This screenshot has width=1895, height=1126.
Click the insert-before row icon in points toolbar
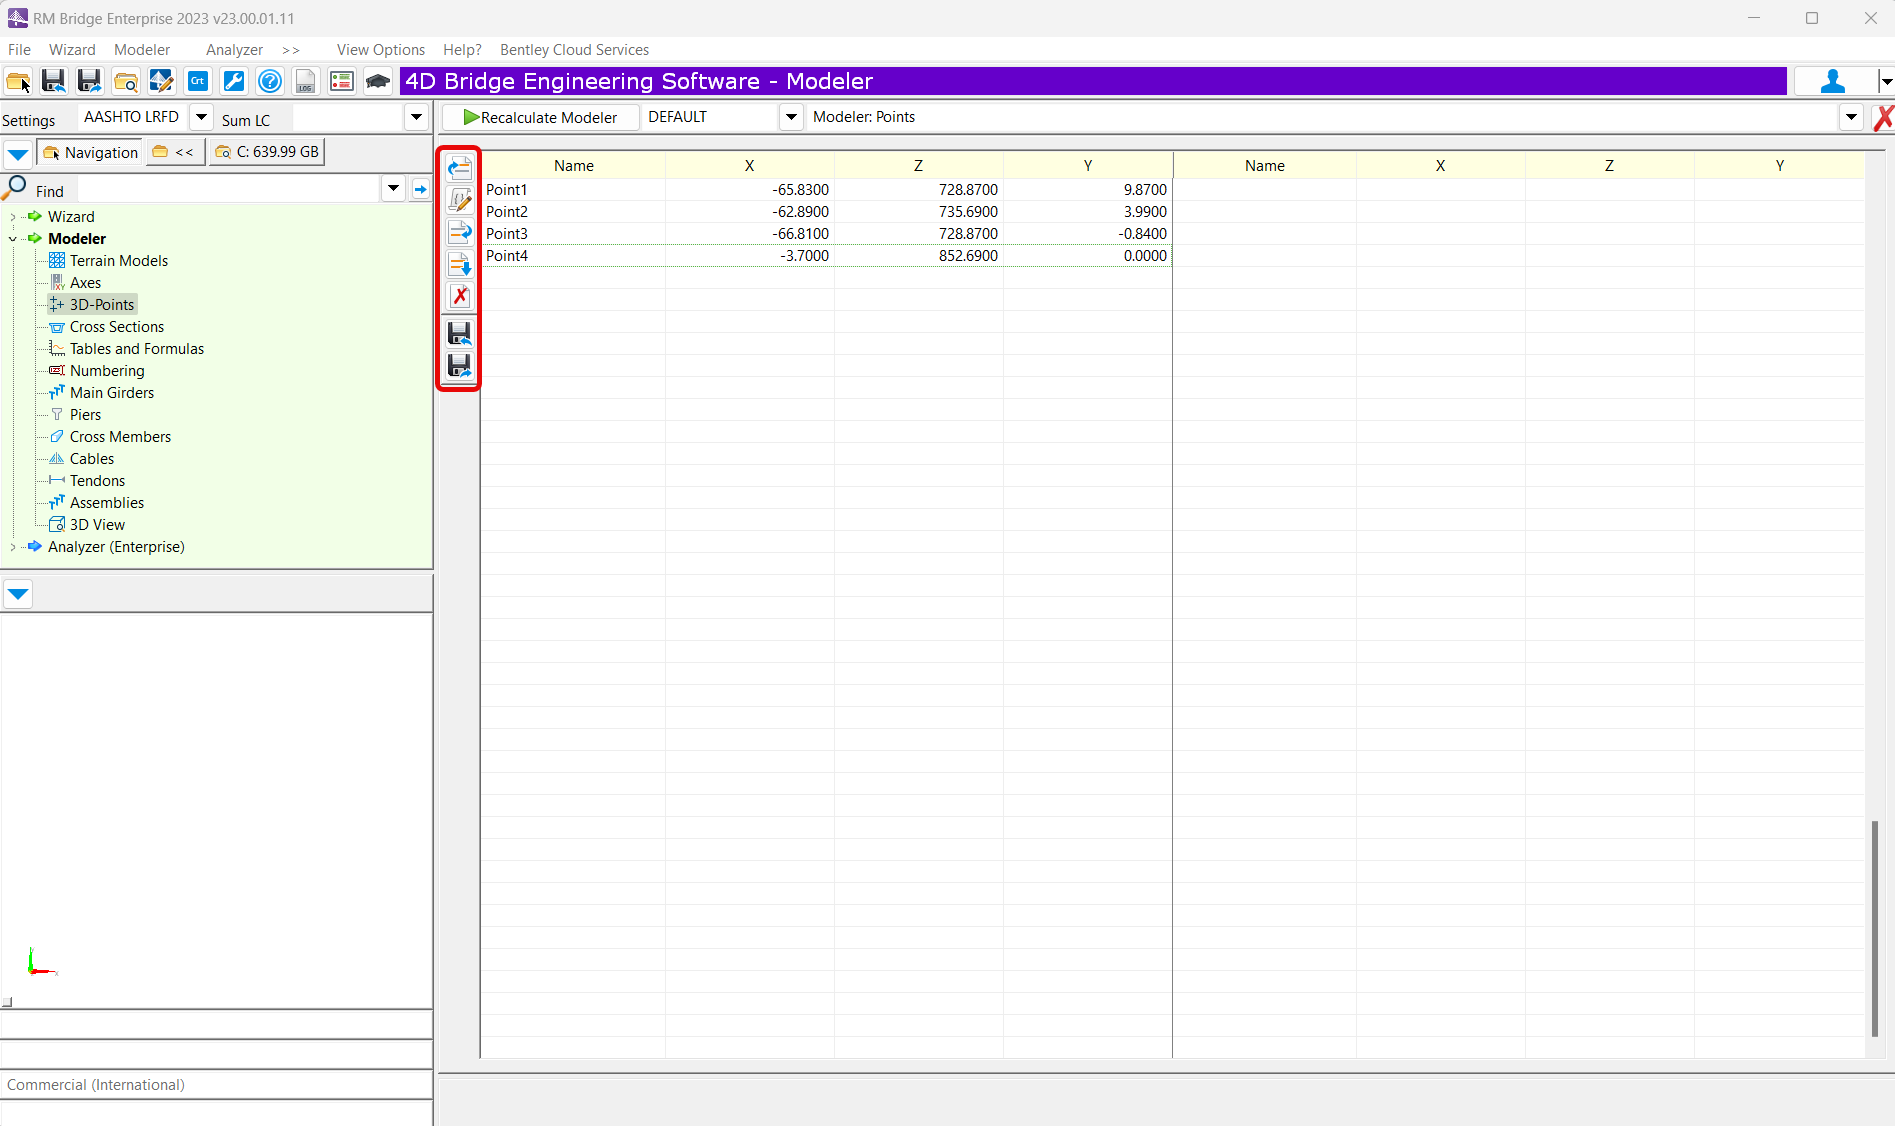(x=460, y=168)
